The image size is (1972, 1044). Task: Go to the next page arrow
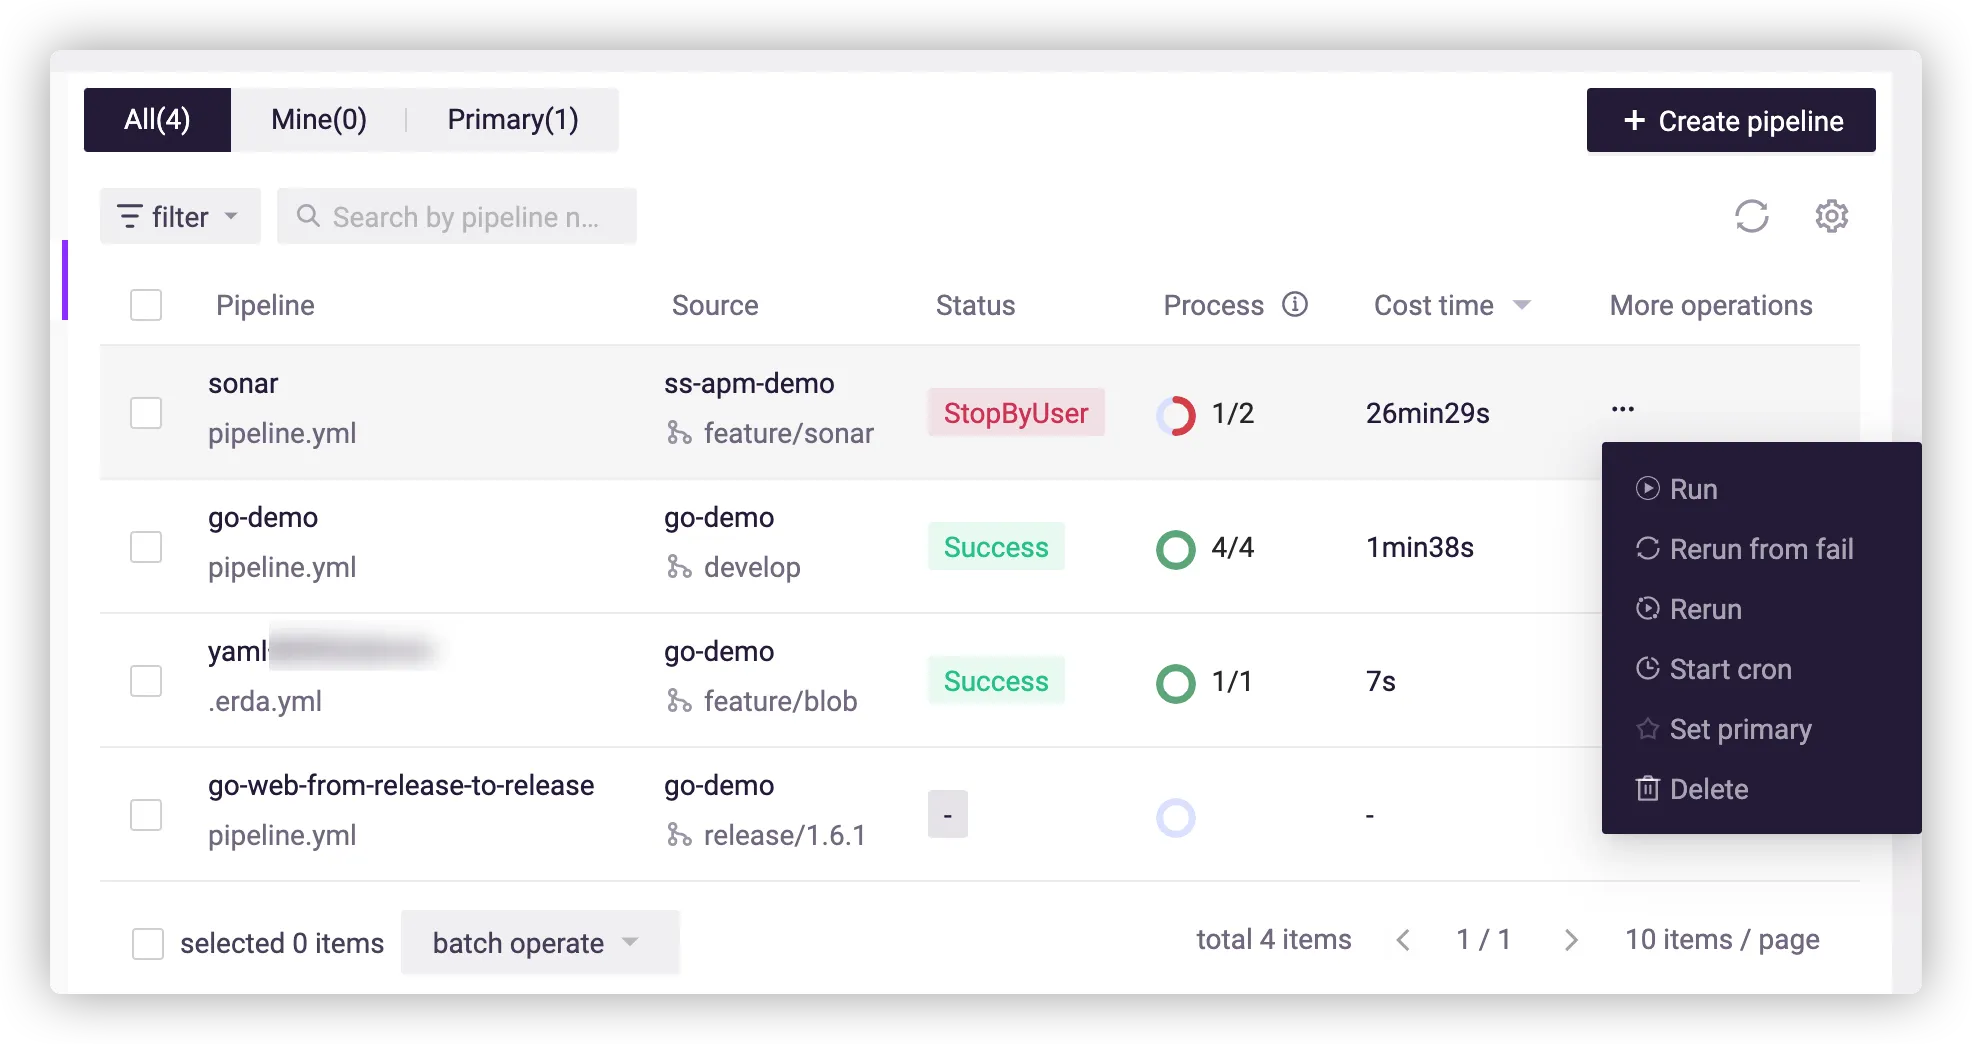point(1571,940)
